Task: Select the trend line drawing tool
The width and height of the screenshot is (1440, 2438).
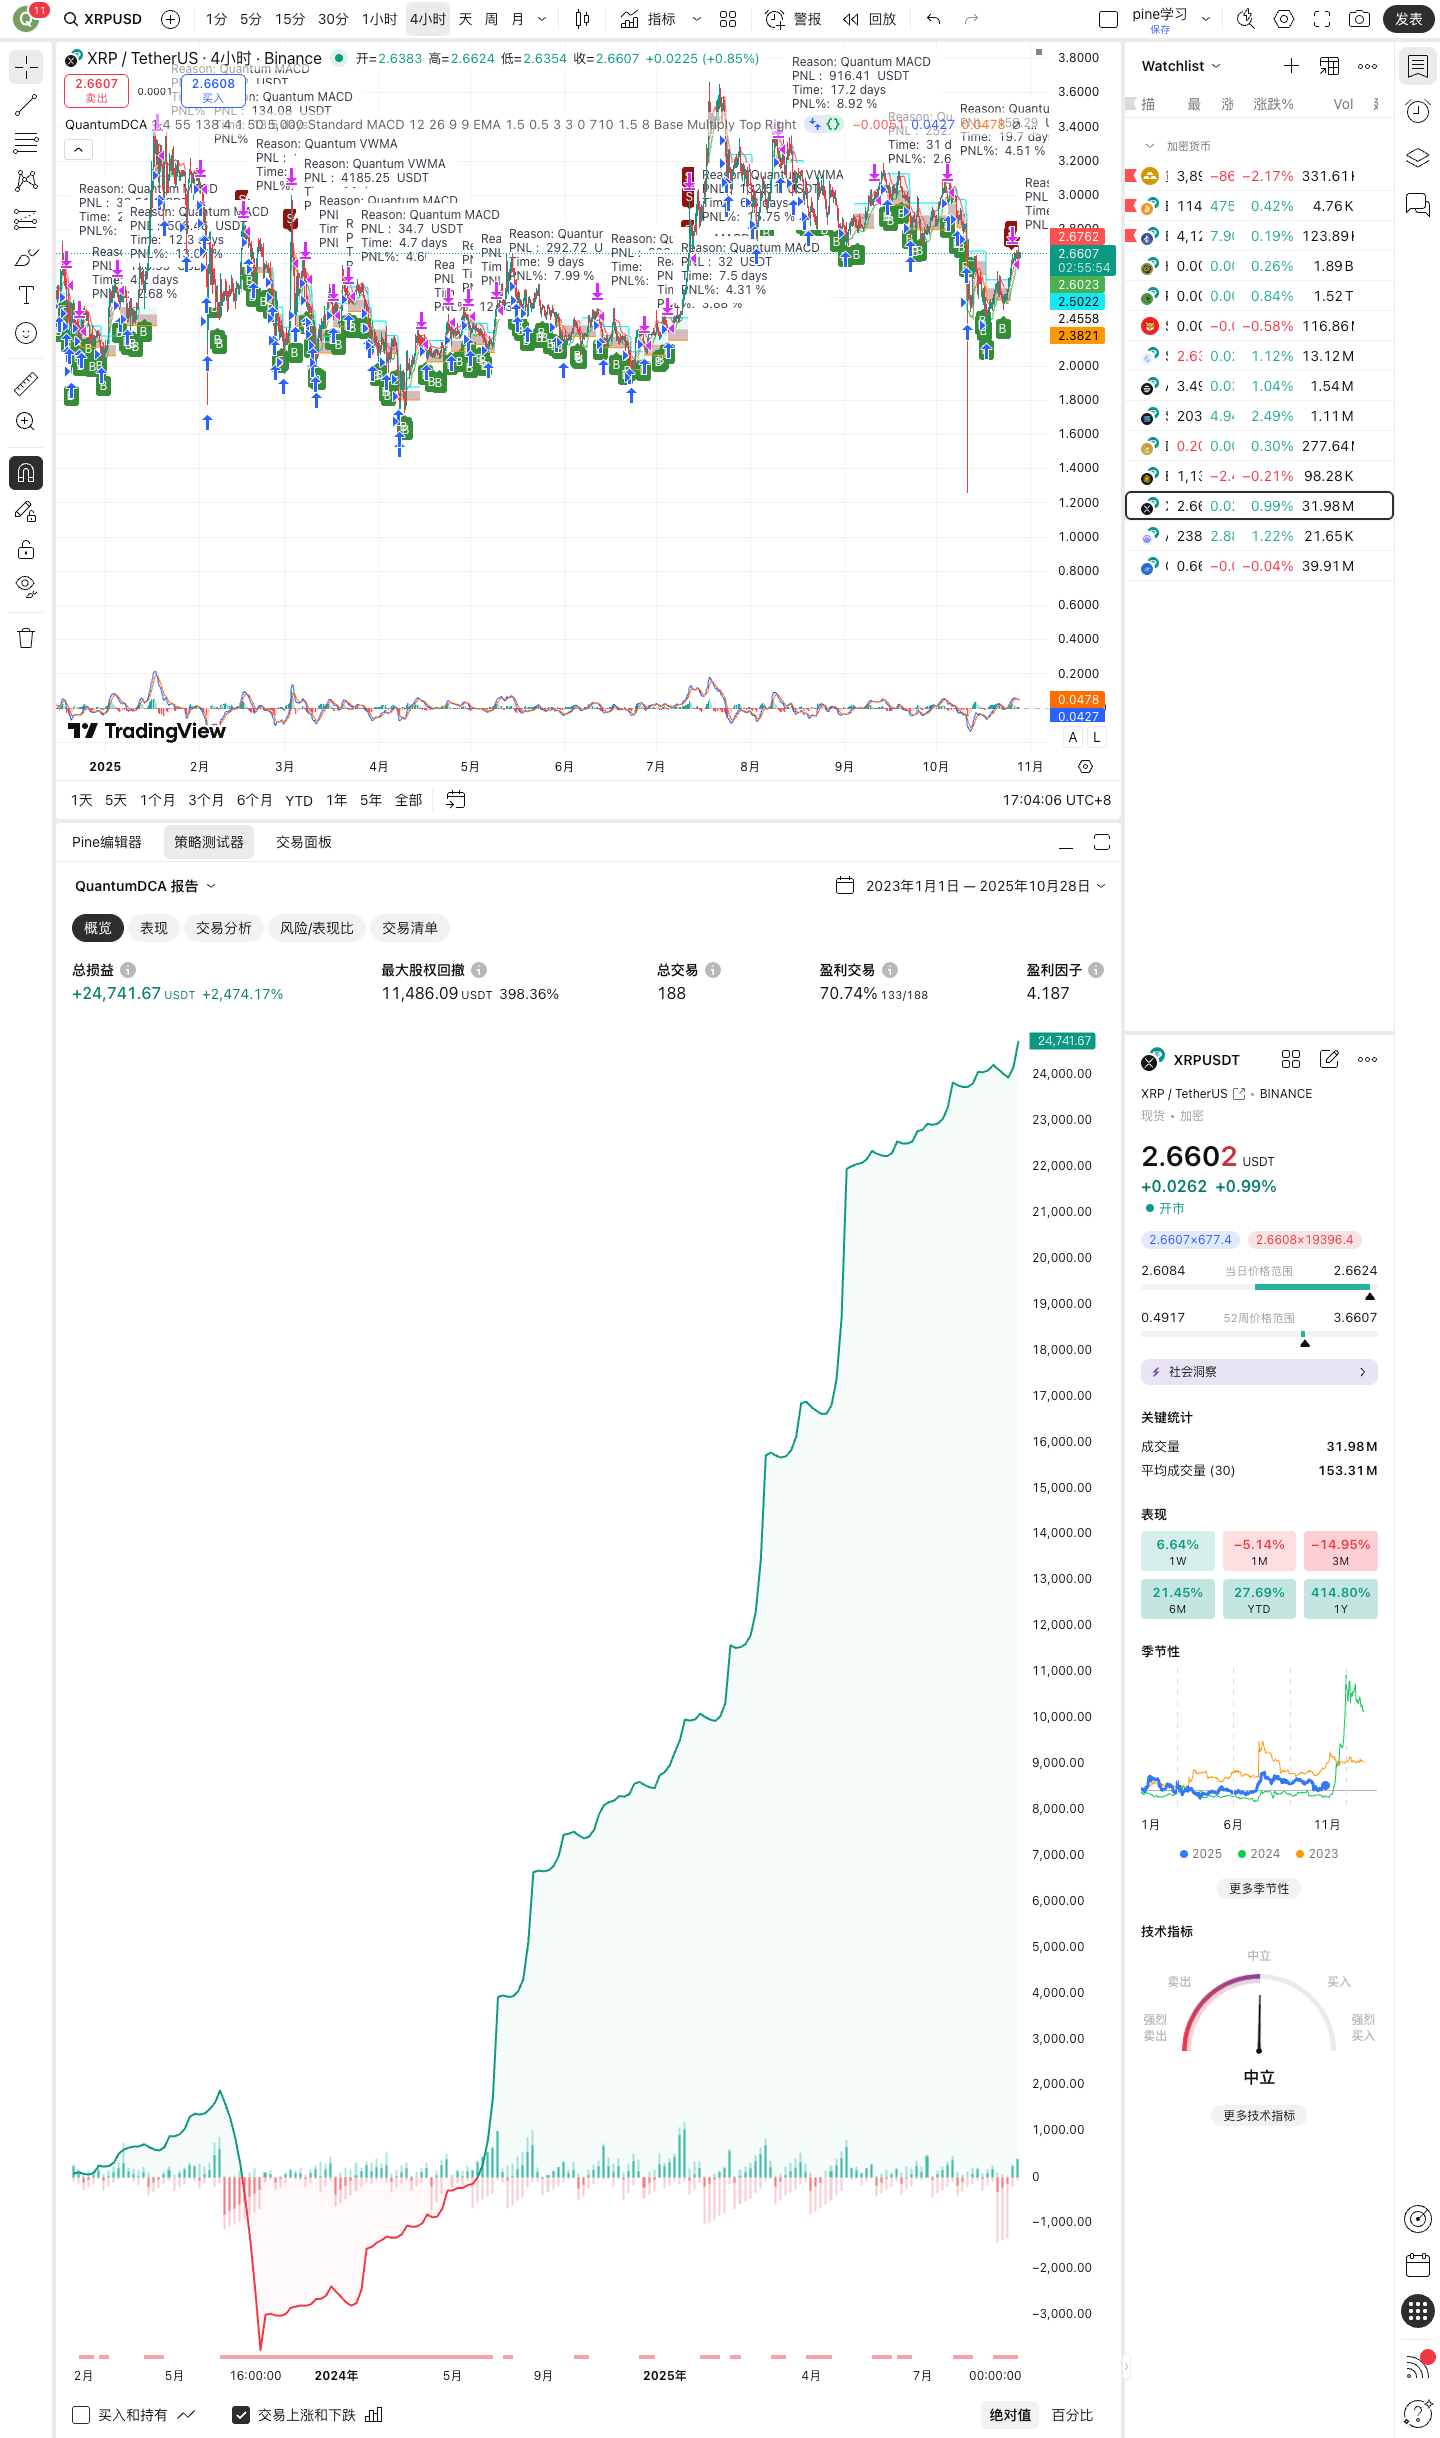Action: pos(26,105)
